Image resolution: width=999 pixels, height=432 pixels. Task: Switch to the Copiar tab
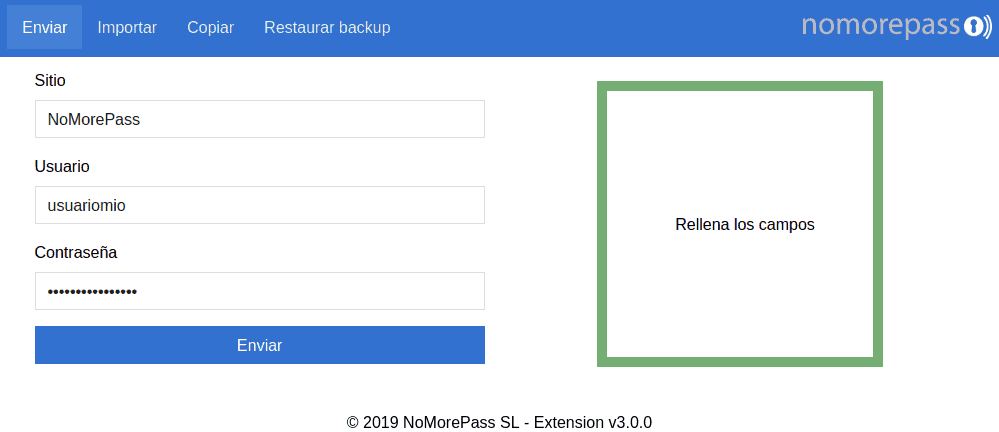tap(210, 27)
